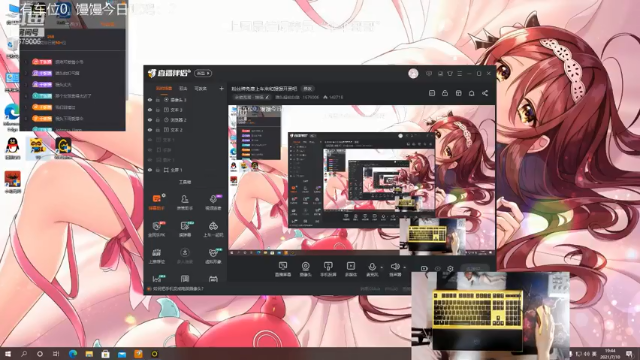Click the record video icon beside the gear
This screenshot has height=360, width=640.
pos(424,269)
